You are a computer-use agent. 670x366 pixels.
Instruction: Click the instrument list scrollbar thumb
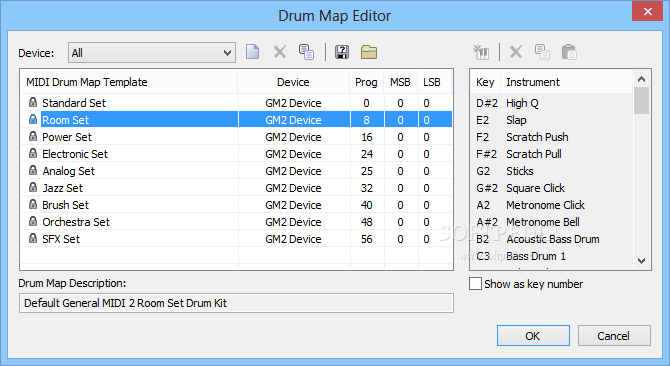(x=641, y=101)
